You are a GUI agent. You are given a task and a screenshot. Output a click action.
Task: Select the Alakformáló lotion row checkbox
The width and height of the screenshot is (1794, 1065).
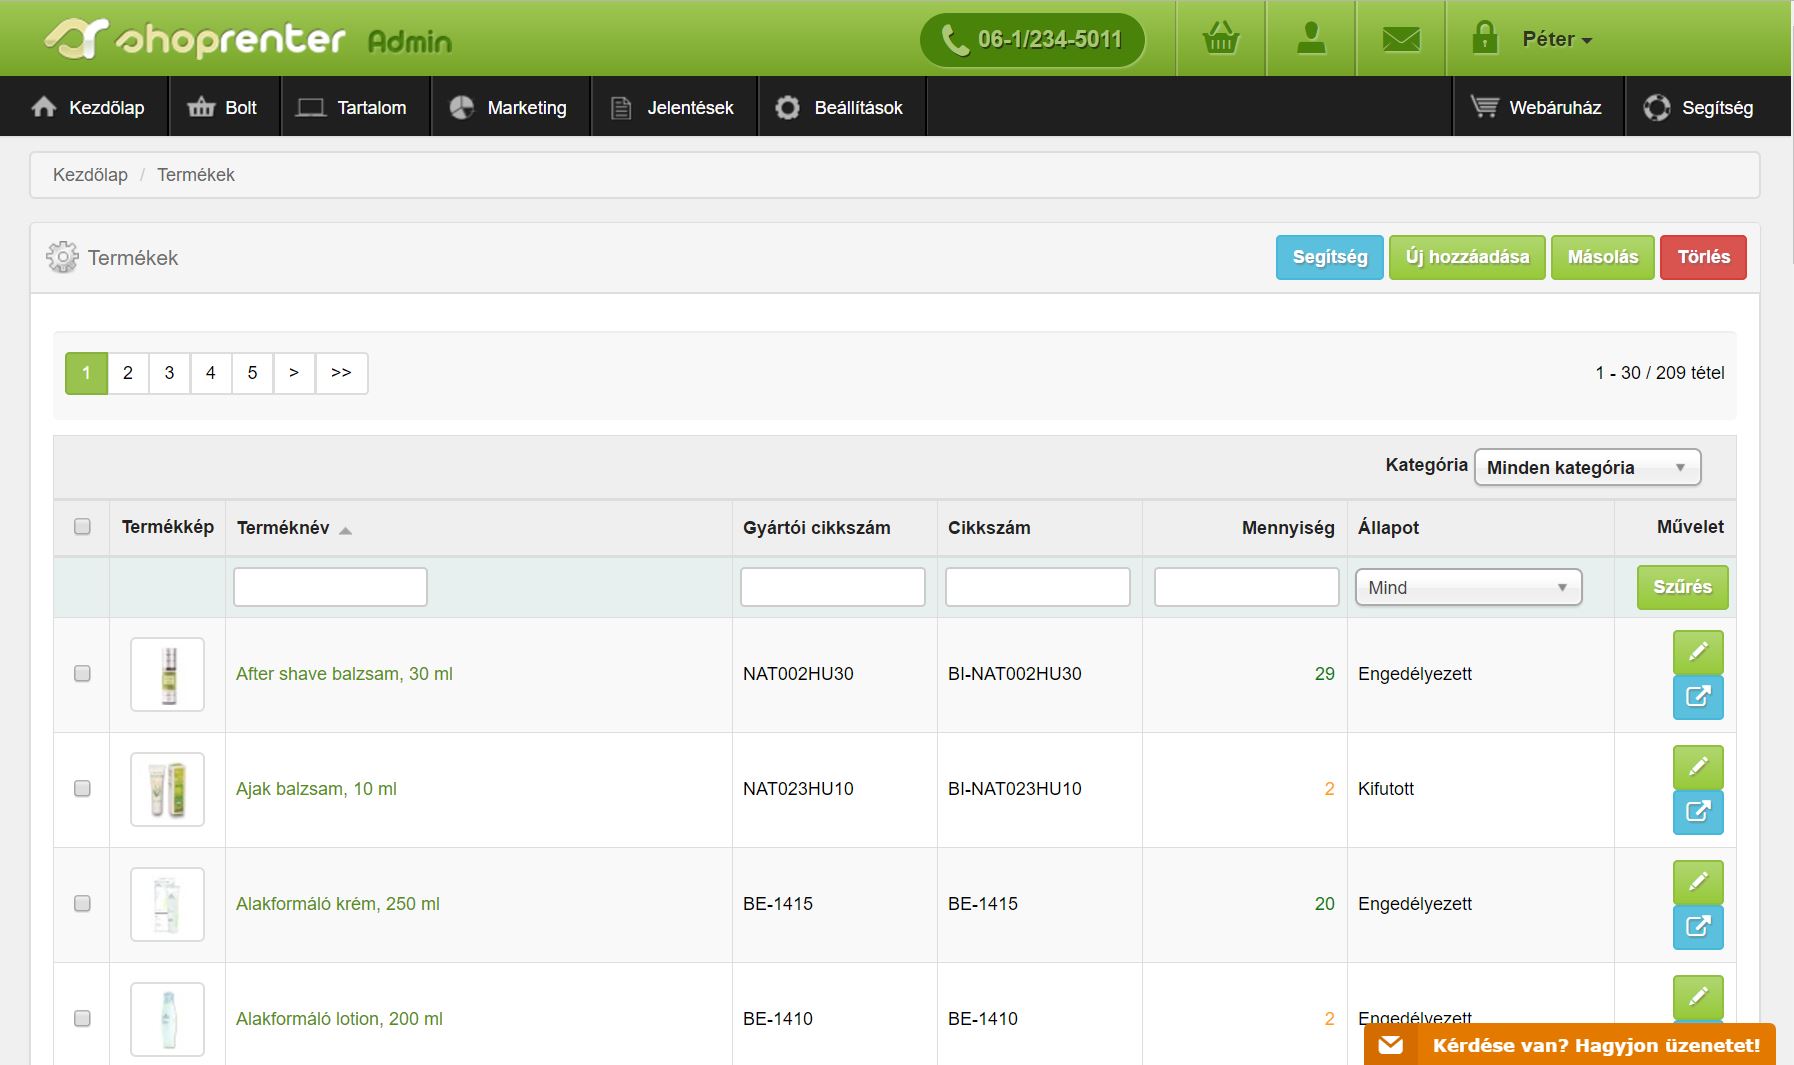coord(82,1018)
